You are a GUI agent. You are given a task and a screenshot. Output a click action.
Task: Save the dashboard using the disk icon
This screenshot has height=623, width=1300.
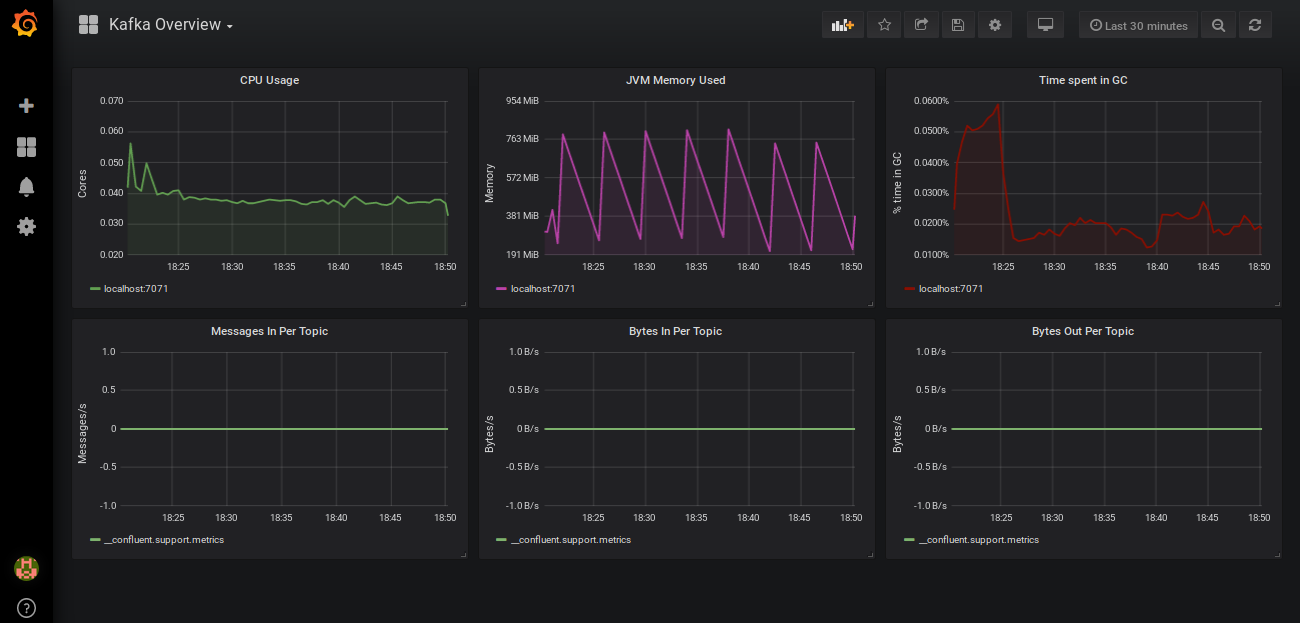957,24
